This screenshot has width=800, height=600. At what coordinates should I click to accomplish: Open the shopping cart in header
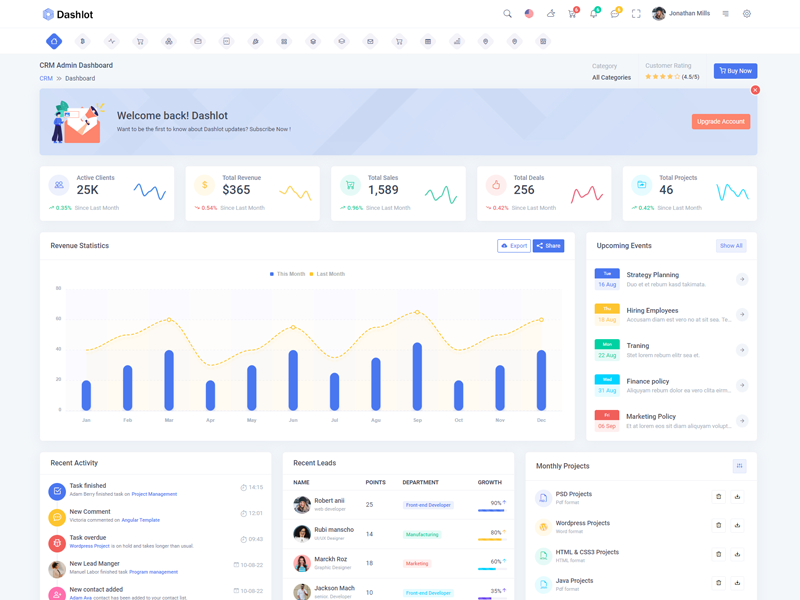572,14
